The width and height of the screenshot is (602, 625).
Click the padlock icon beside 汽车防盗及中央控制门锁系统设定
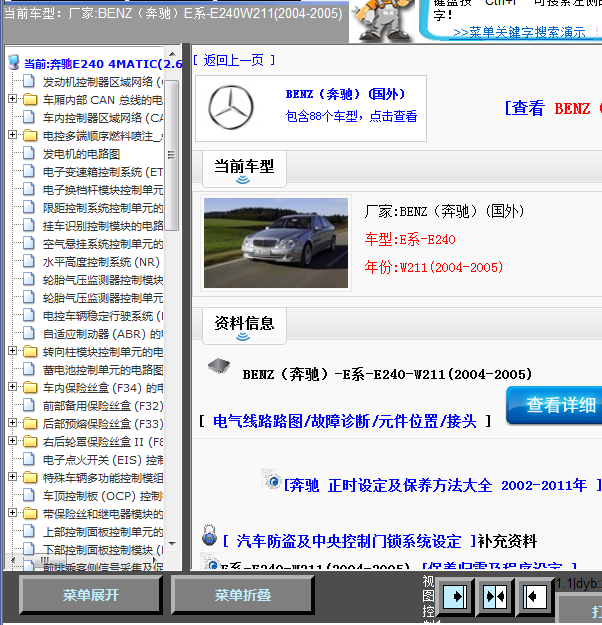(x=209, y=535)
